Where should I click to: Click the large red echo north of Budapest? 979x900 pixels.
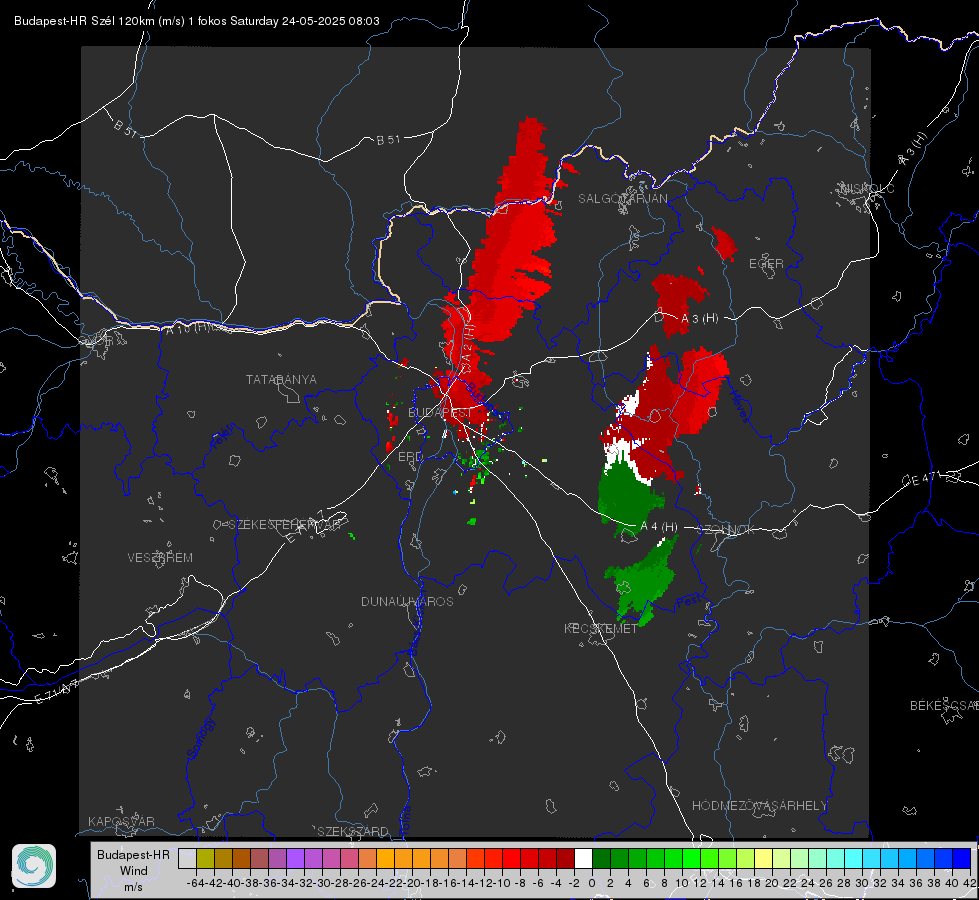[x=511, y=250]
